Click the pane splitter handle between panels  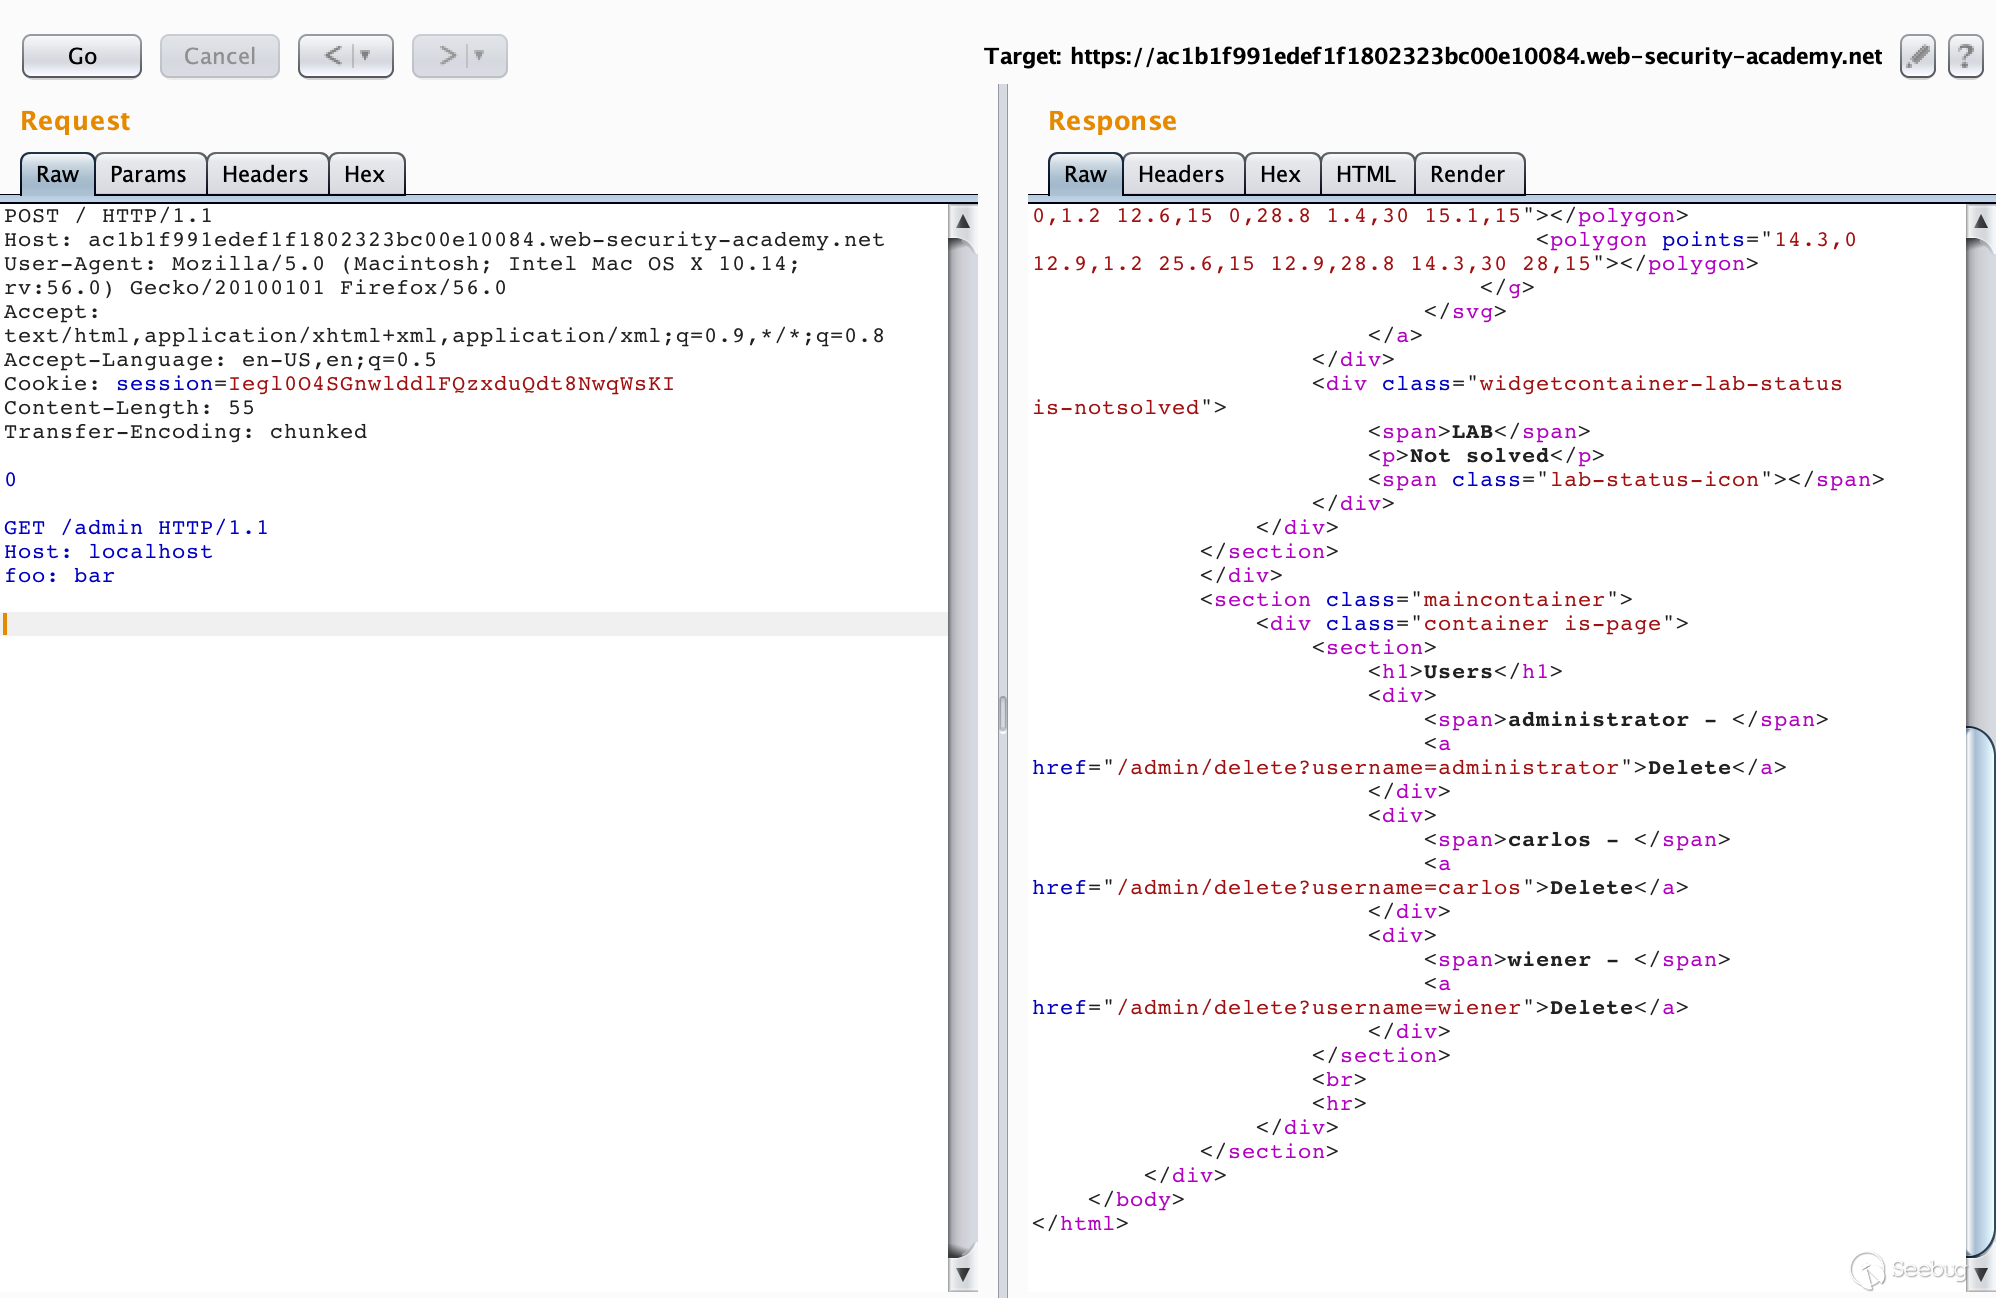(1003, 714)
